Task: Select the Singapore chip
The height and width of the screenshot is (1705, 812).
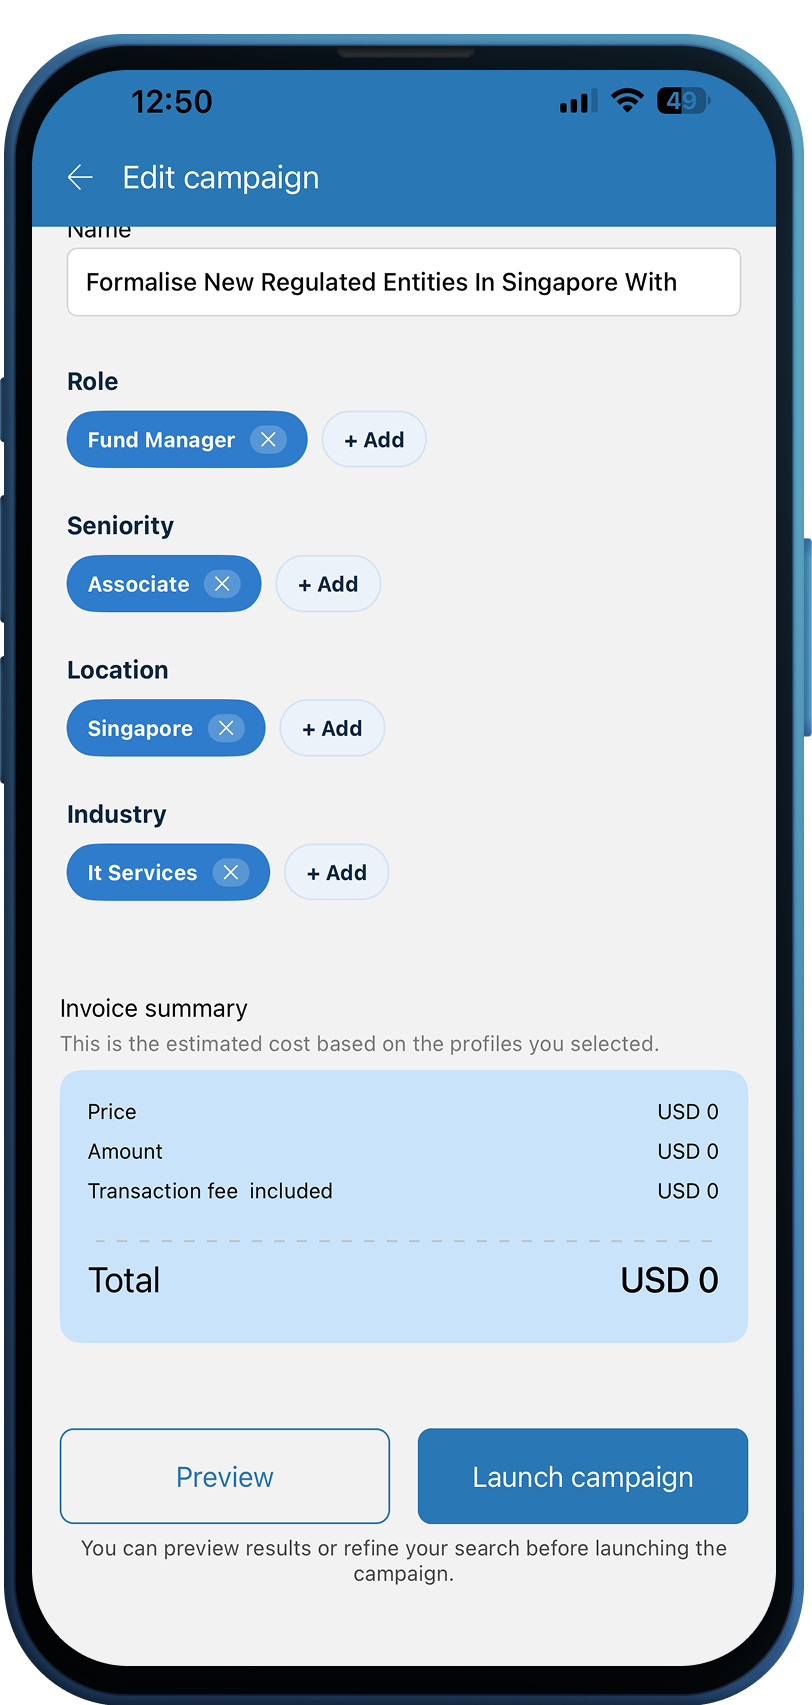Action: [140, 728]
